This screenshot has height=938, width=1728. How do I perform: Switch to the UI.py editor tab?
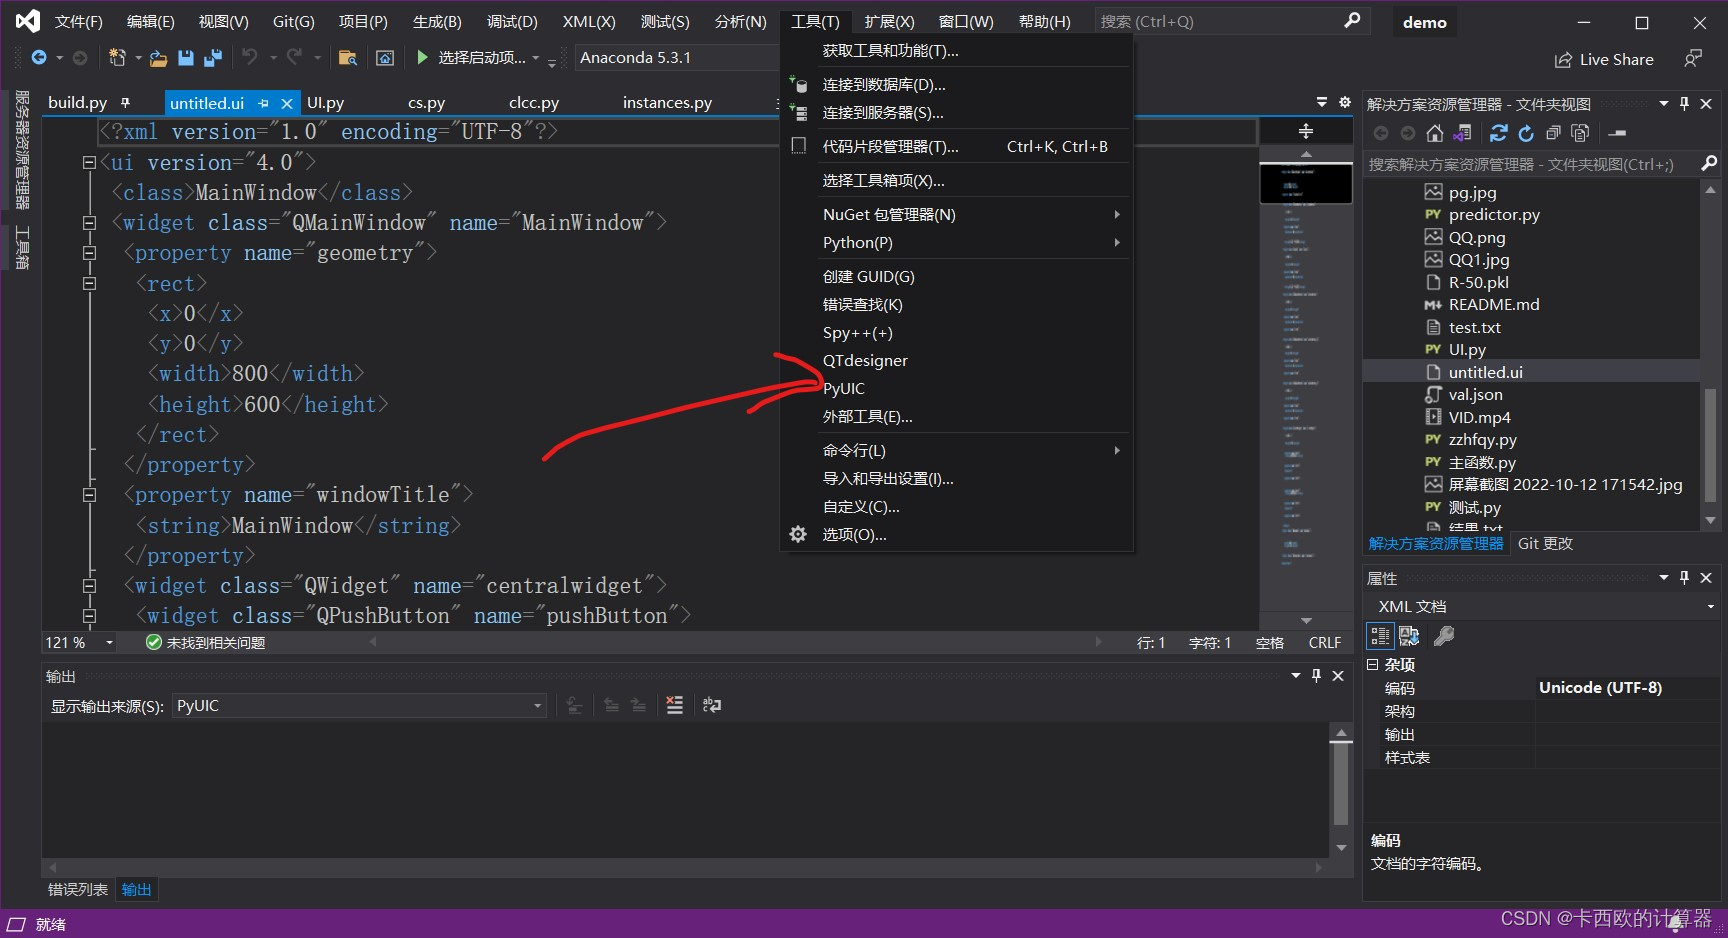coord(325,102)
